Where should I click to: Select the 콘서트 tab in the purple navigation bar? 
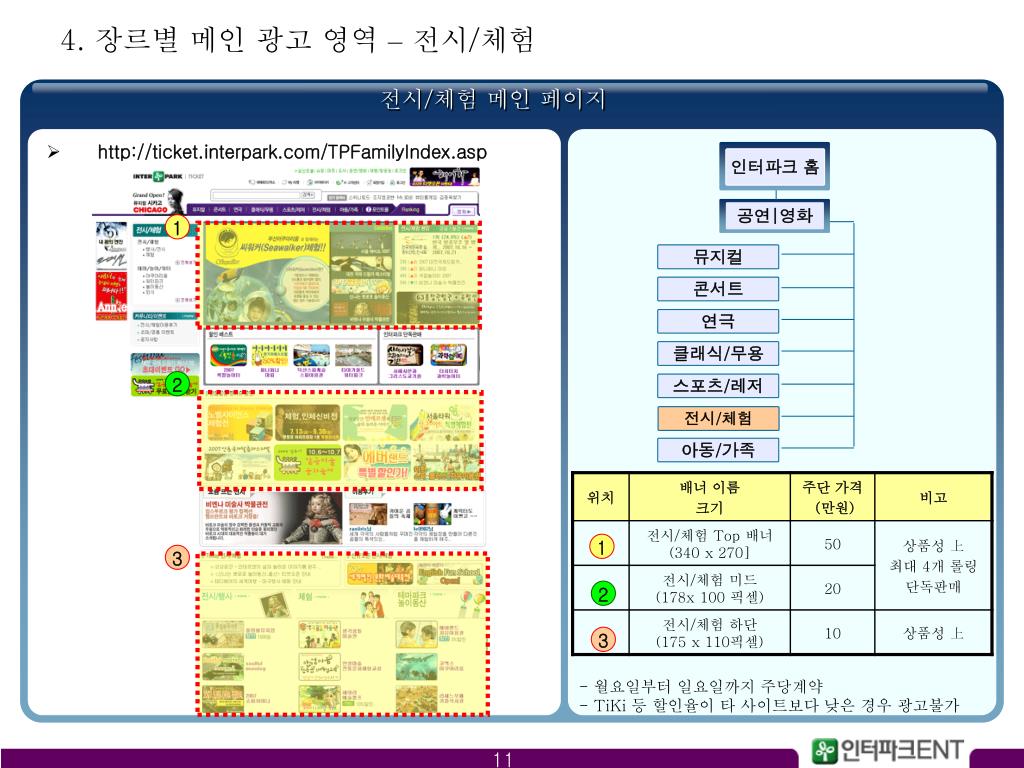(219, 210)
